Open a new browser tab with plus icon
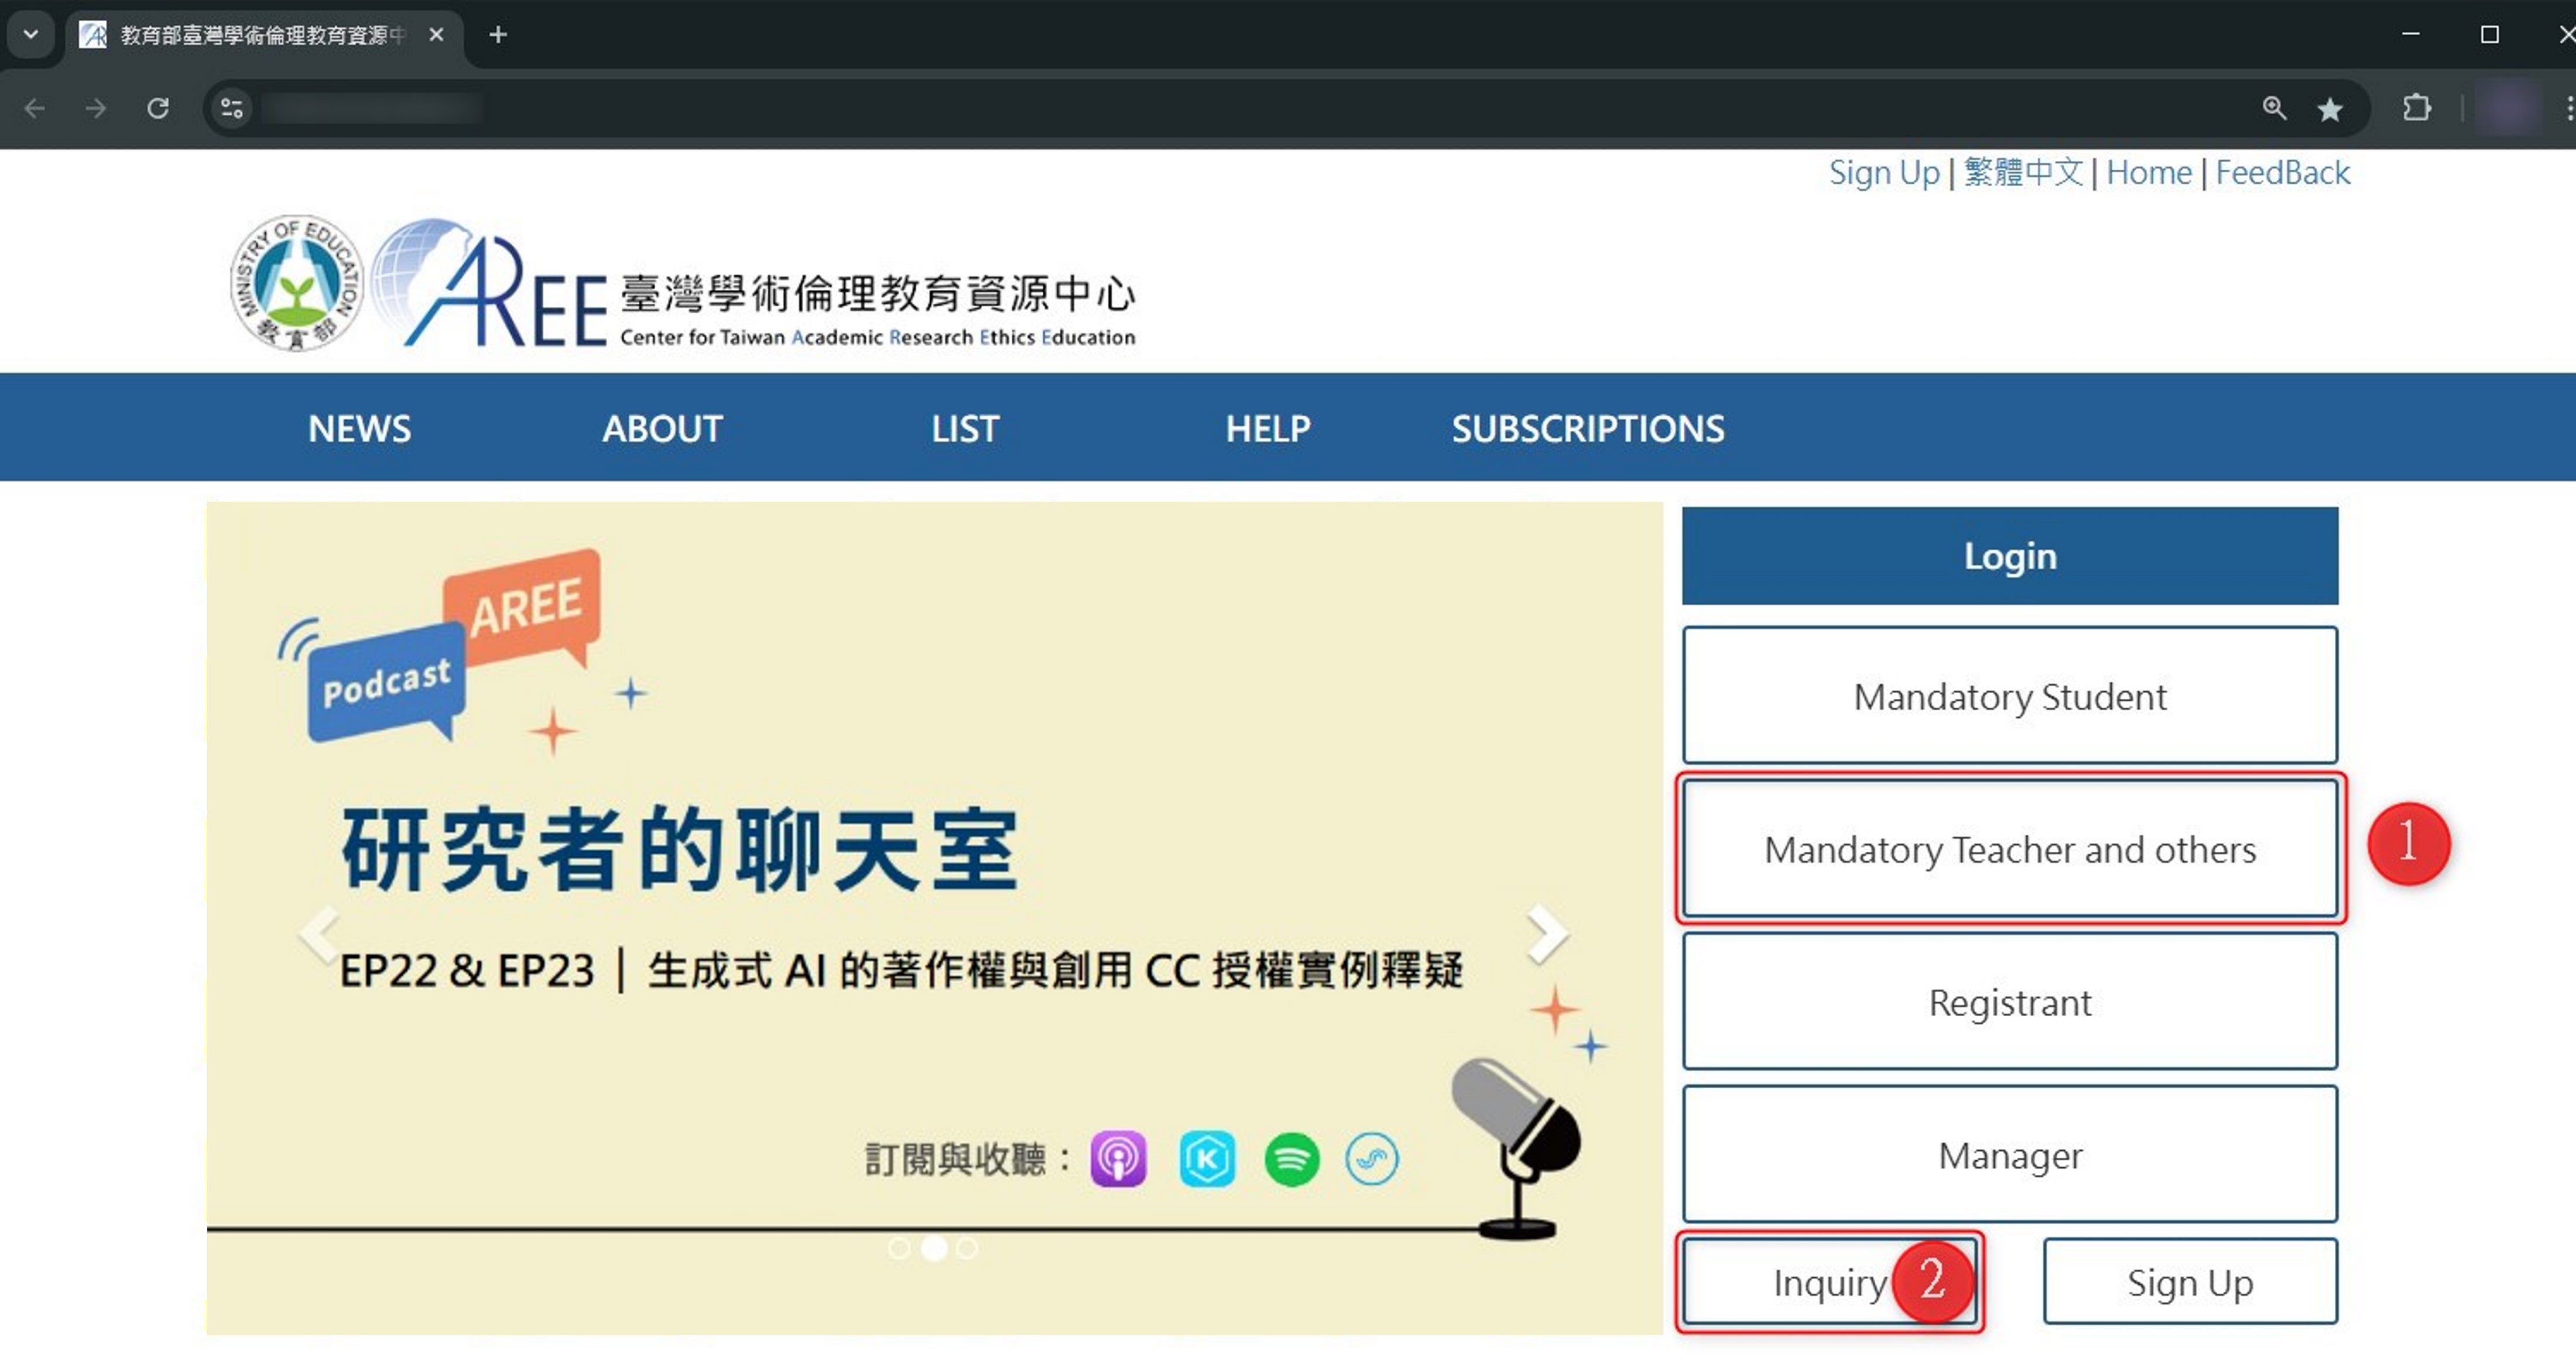This screenshot has height=1361, width=2576. (498, 35)
